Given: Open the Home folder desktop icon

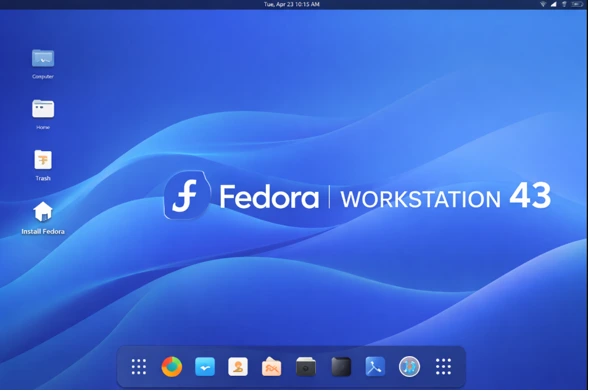Looking at the screenshot, I should tap(43, 109).
